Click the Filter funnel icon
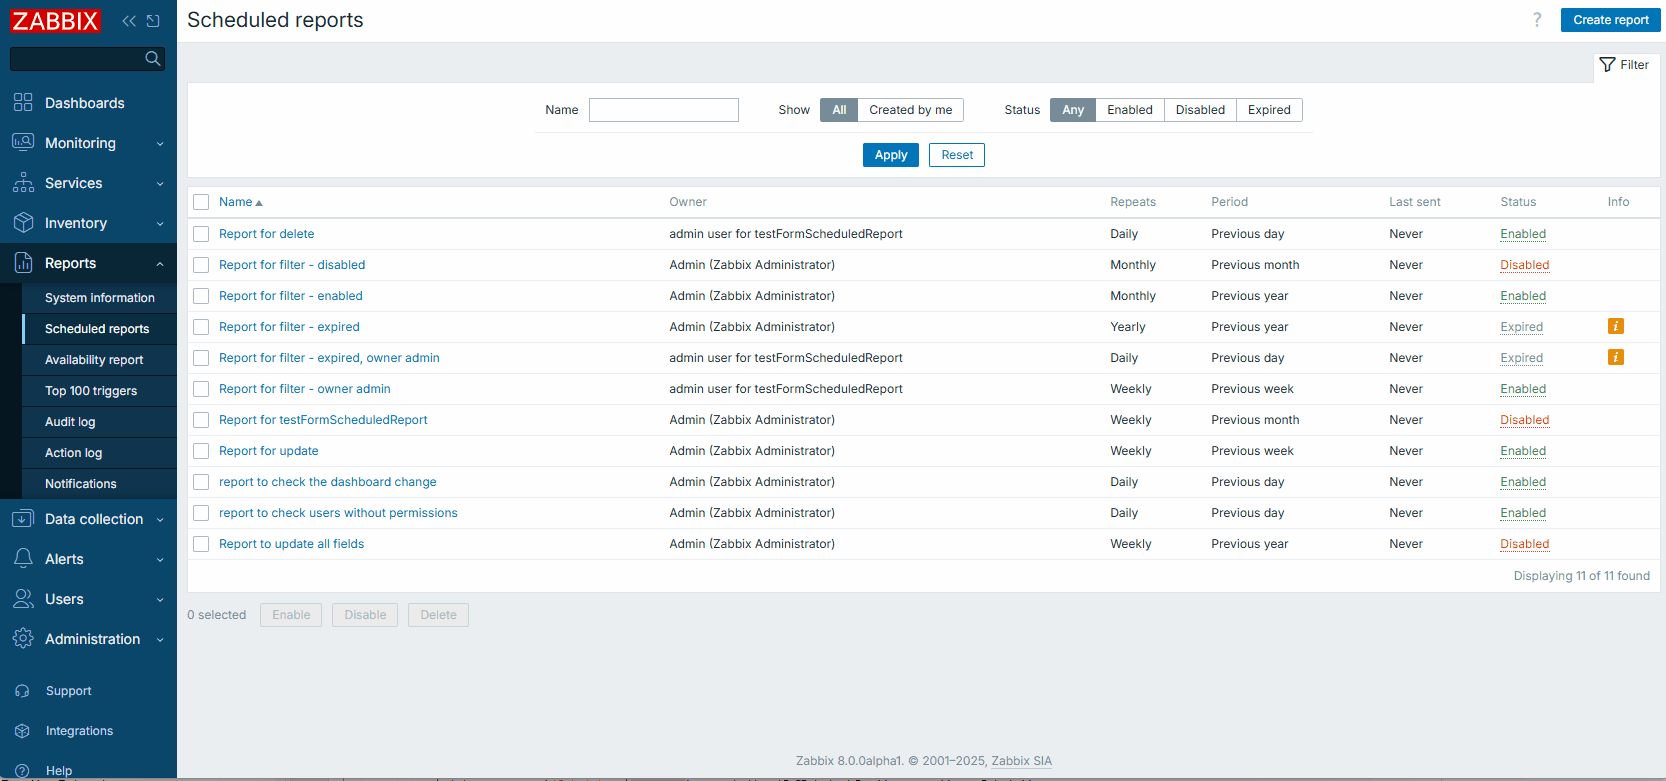 [x=1608, y=65]
